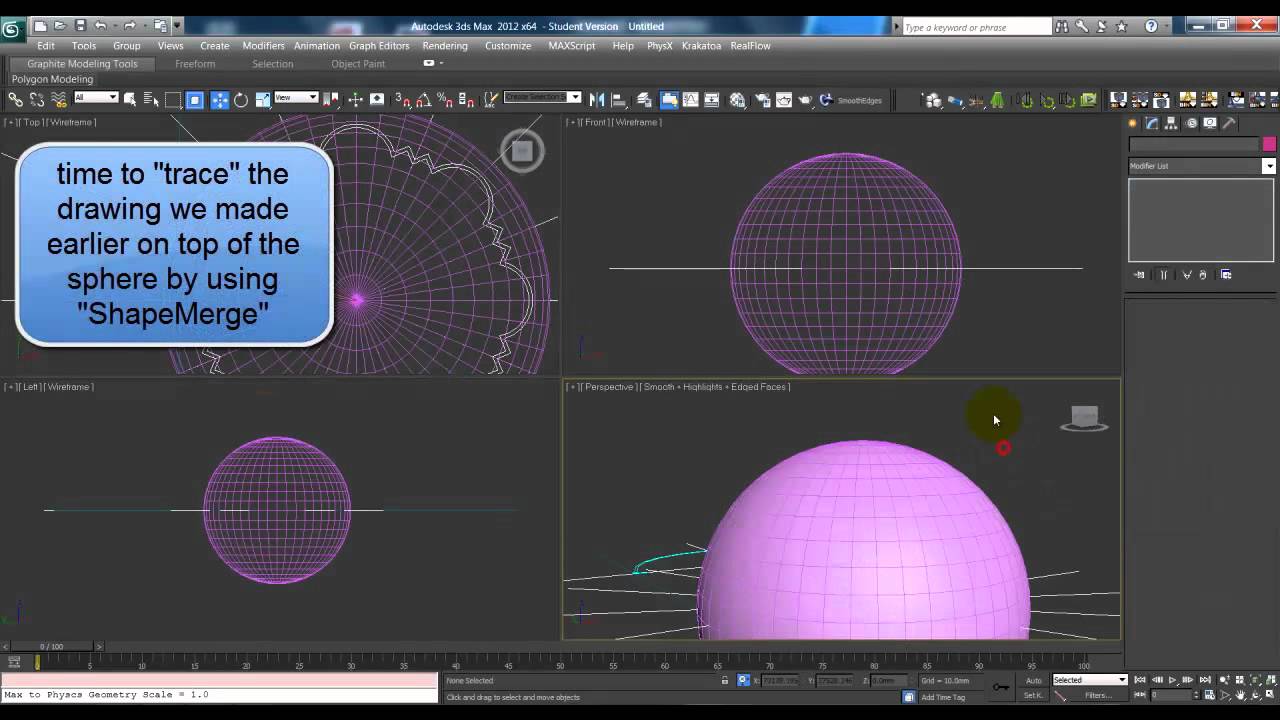The height and width of the screenshot is (720, 1280).
Task: Click the Play Animation button
Action: coord(1173,680)
